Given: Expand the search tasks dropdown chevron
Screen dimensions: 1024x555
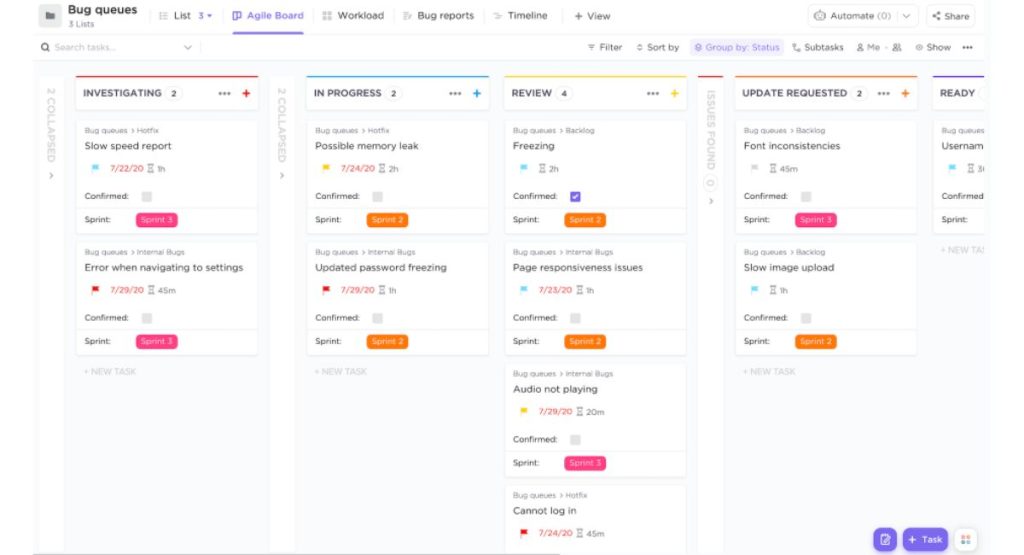Looking at the screenshot, I should tap(188, 47).
